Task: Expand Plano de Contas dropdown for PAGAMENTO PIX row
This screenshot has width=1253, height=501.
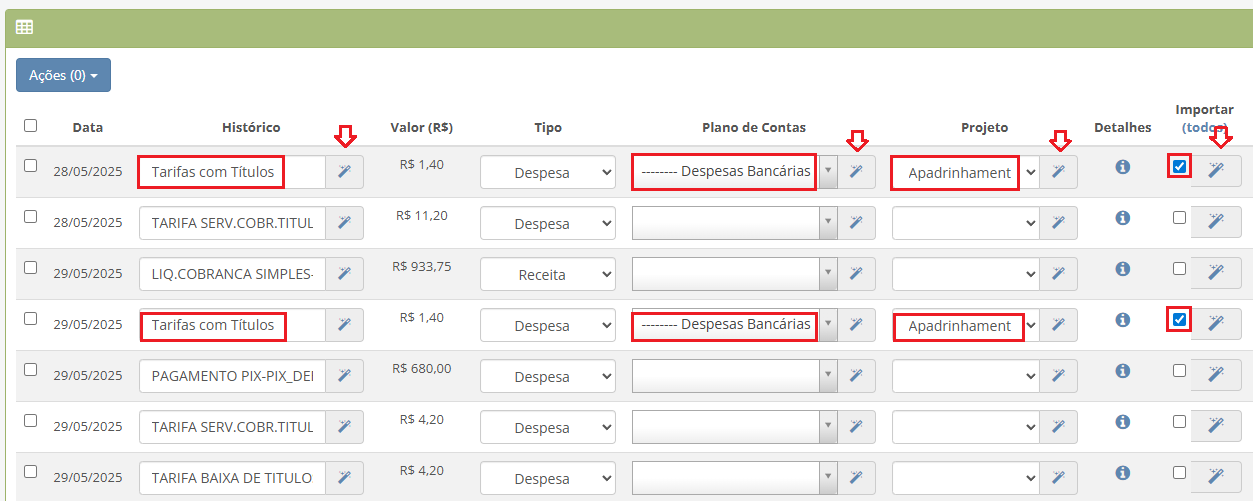Action: pyautogui.click(x=735, y=376)
